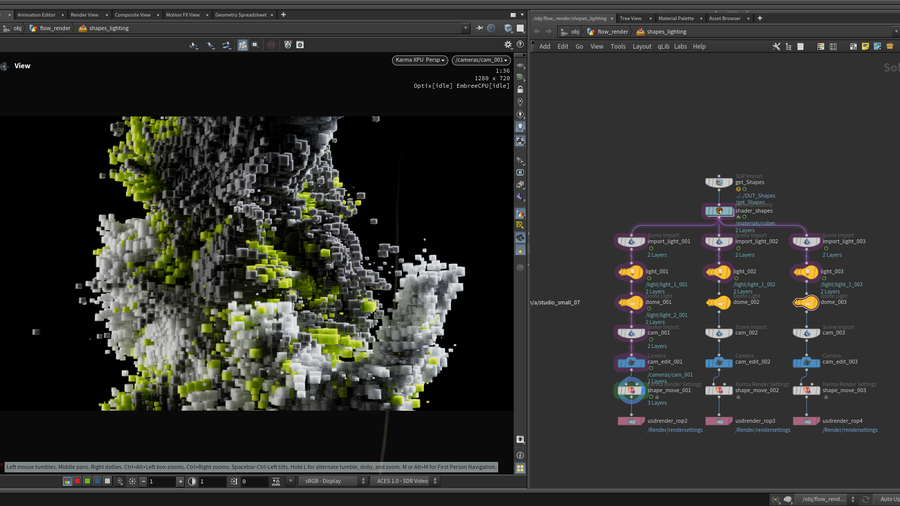This screenshot has width=900, height=506.
Task: Click the get_Shapes SOP import node
Action: pos(718,182)
